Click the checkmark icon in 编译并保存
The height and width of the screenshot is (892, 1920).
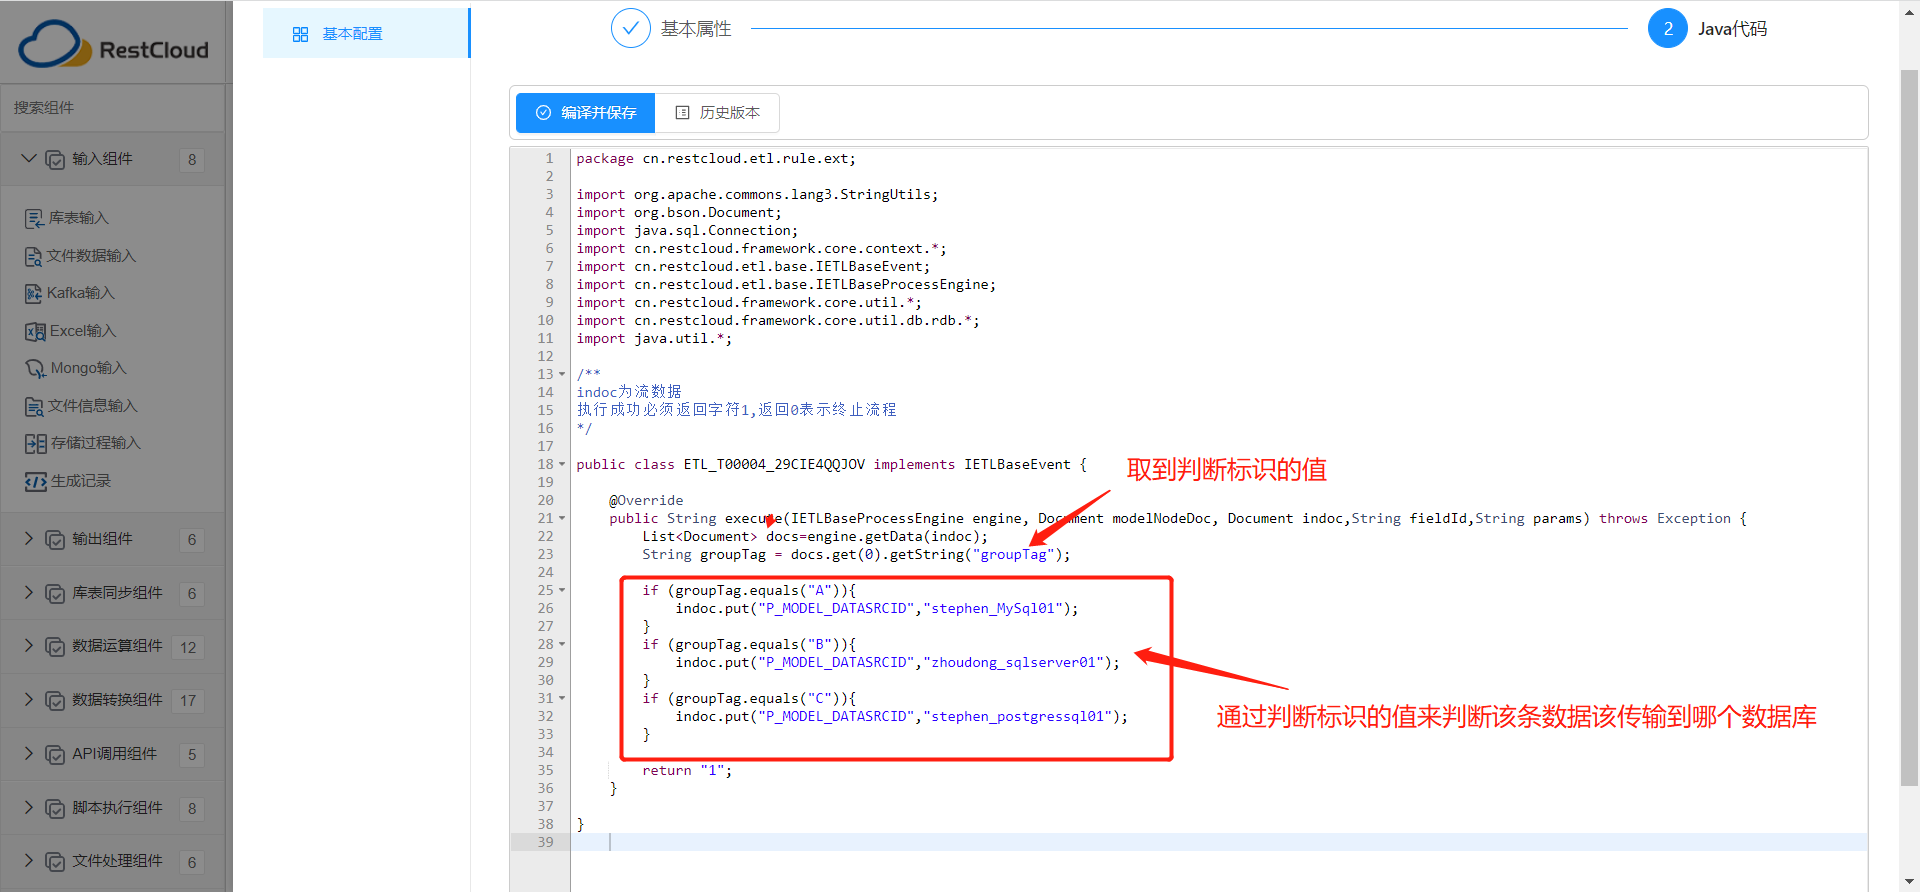coord(543,113)
